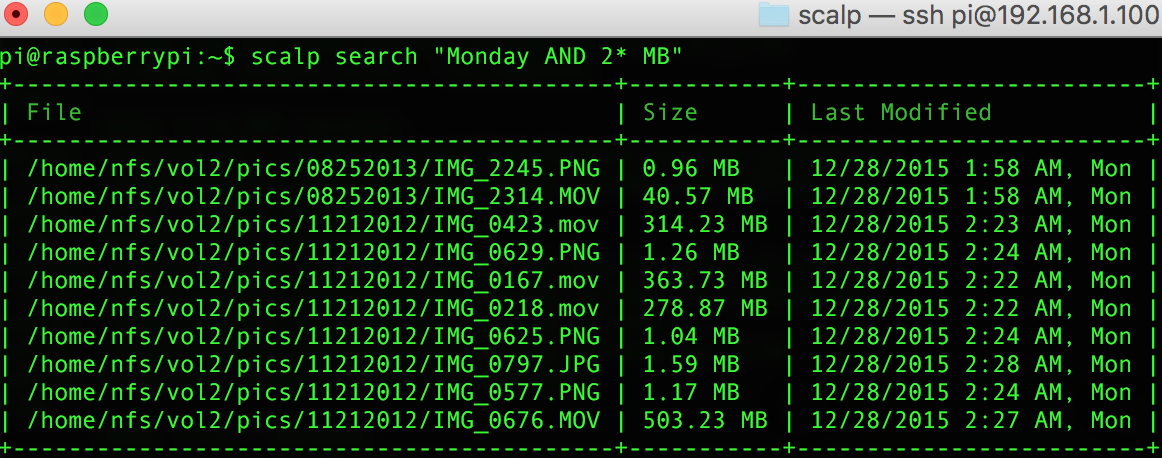Select the IMG_2314.MOV file path

(313, 196)
